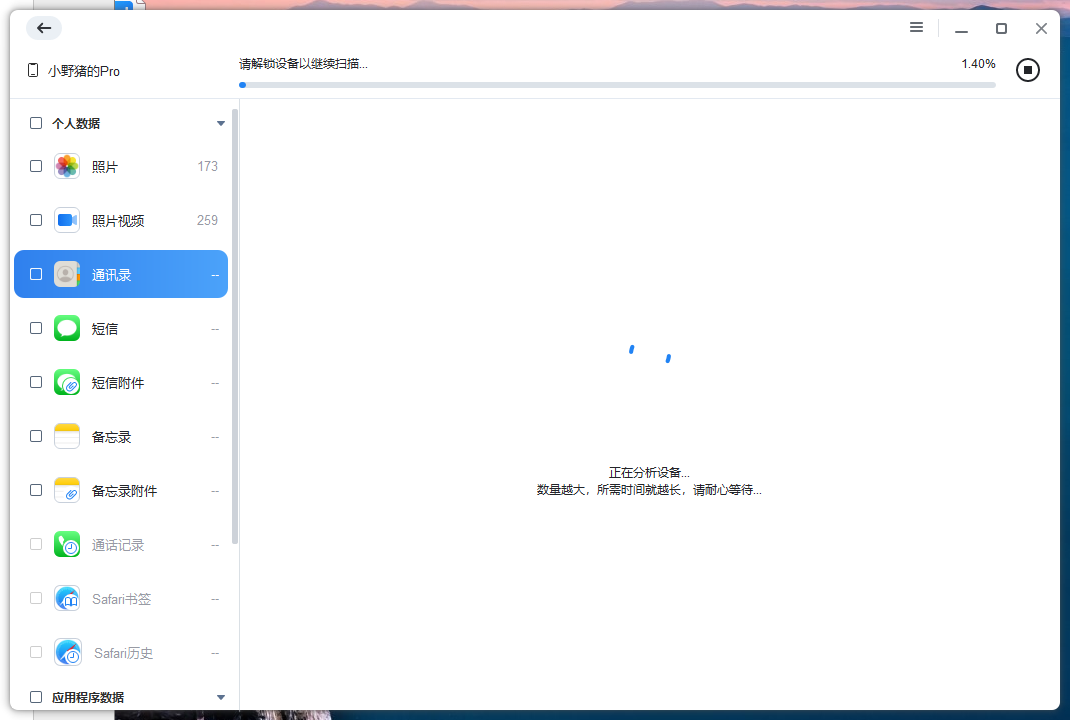
Task: Open the 短信附件 attachments icon
Action: [x=66, y=381]
